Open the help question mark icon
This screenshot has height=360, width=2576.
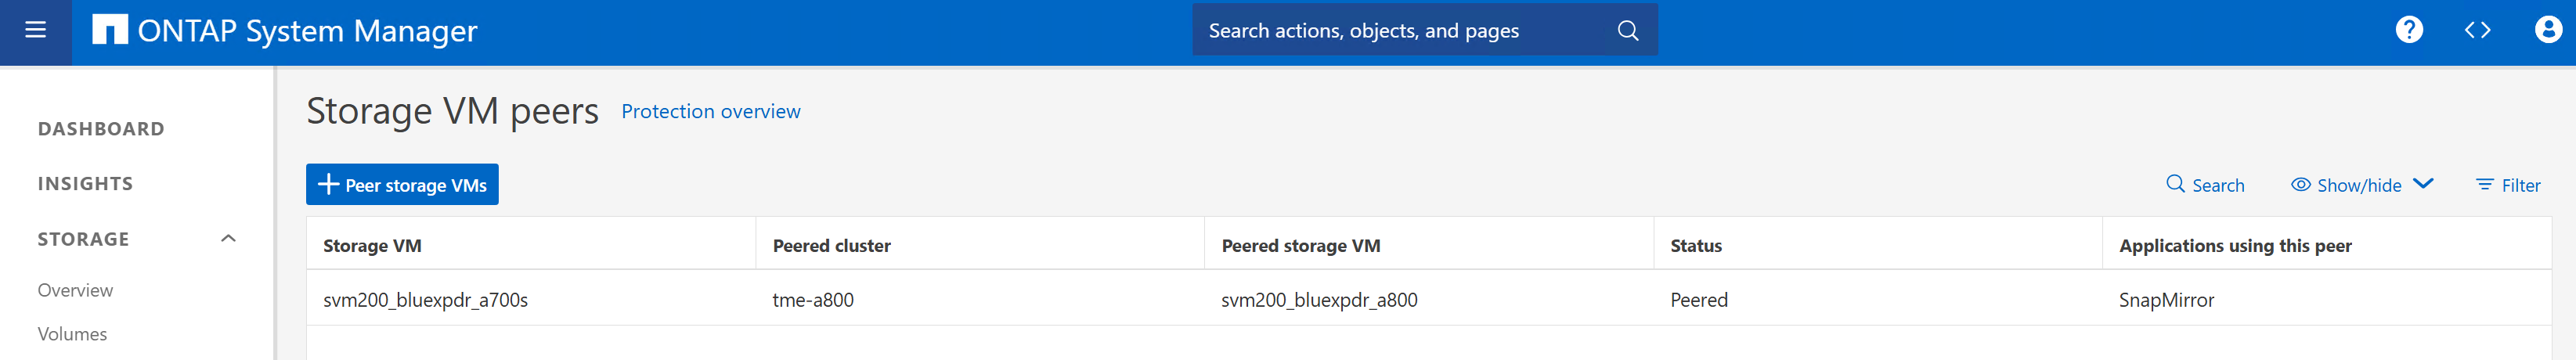click(2409, 30)
